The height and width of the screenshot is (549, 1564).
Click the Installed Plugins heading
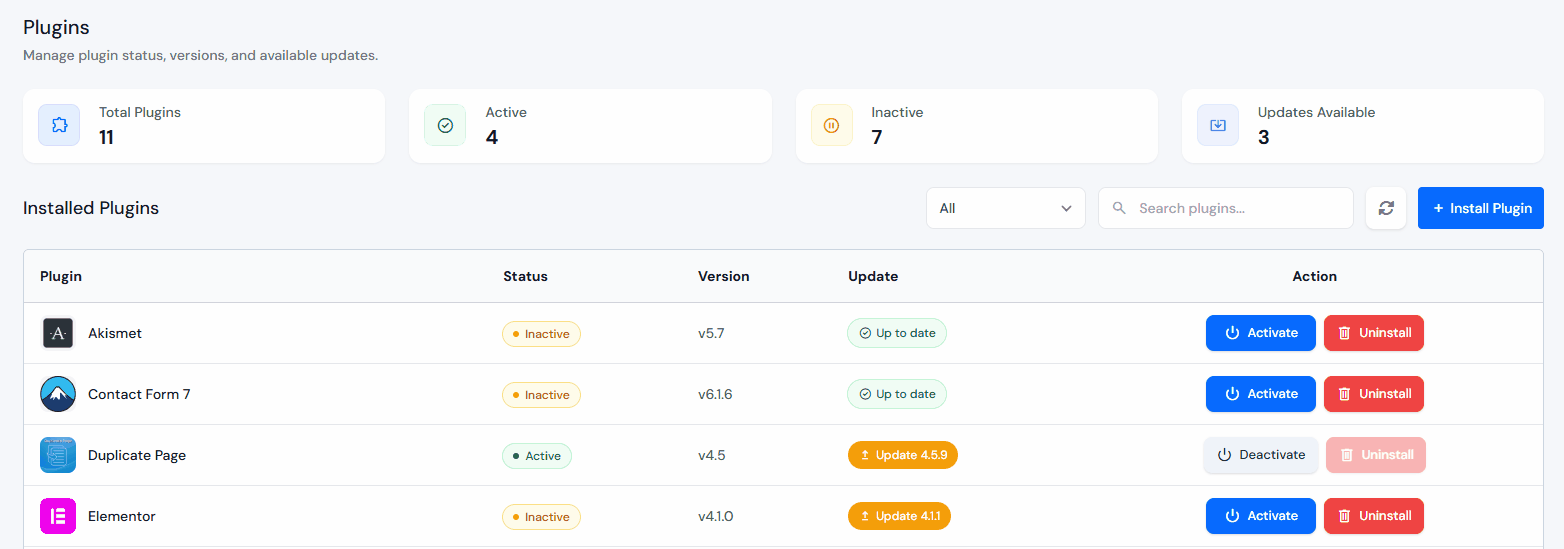pyautogui.click(x=91, y=208)
